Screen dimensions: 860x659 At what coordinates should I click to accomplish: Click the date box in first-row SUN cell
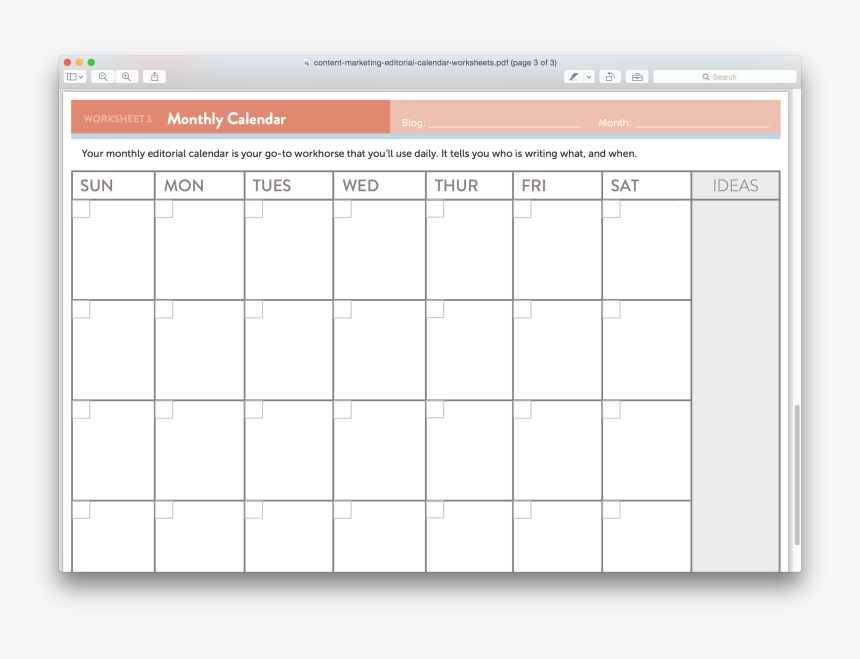point(81,209)
